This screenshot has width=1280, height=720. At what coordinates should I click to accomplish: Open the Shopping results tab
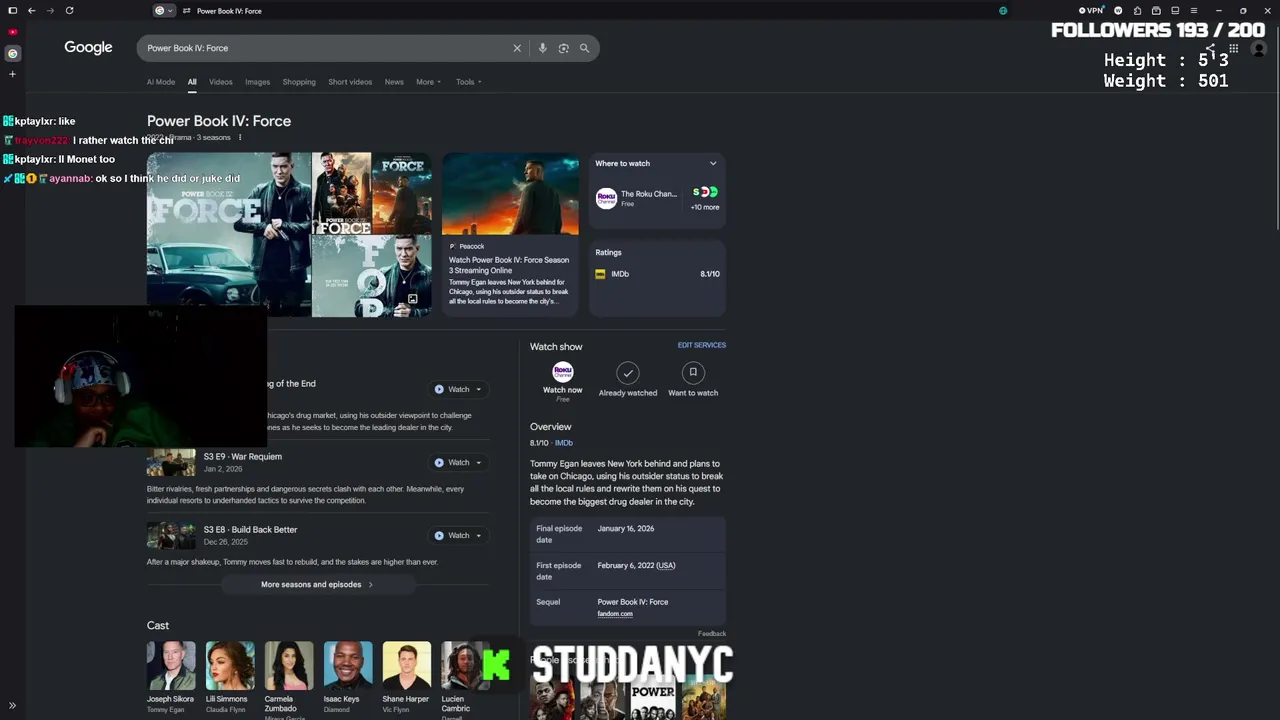tap(299, 82)
